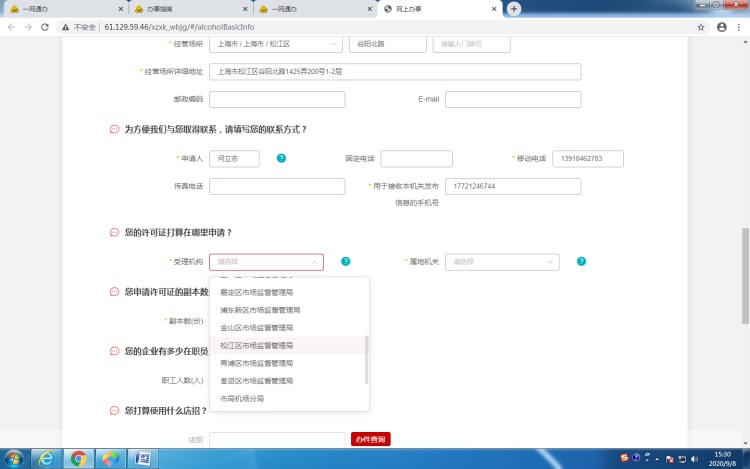Open a new browser tab with plus button
Viewport: 750px width, 469px height.
514,8
